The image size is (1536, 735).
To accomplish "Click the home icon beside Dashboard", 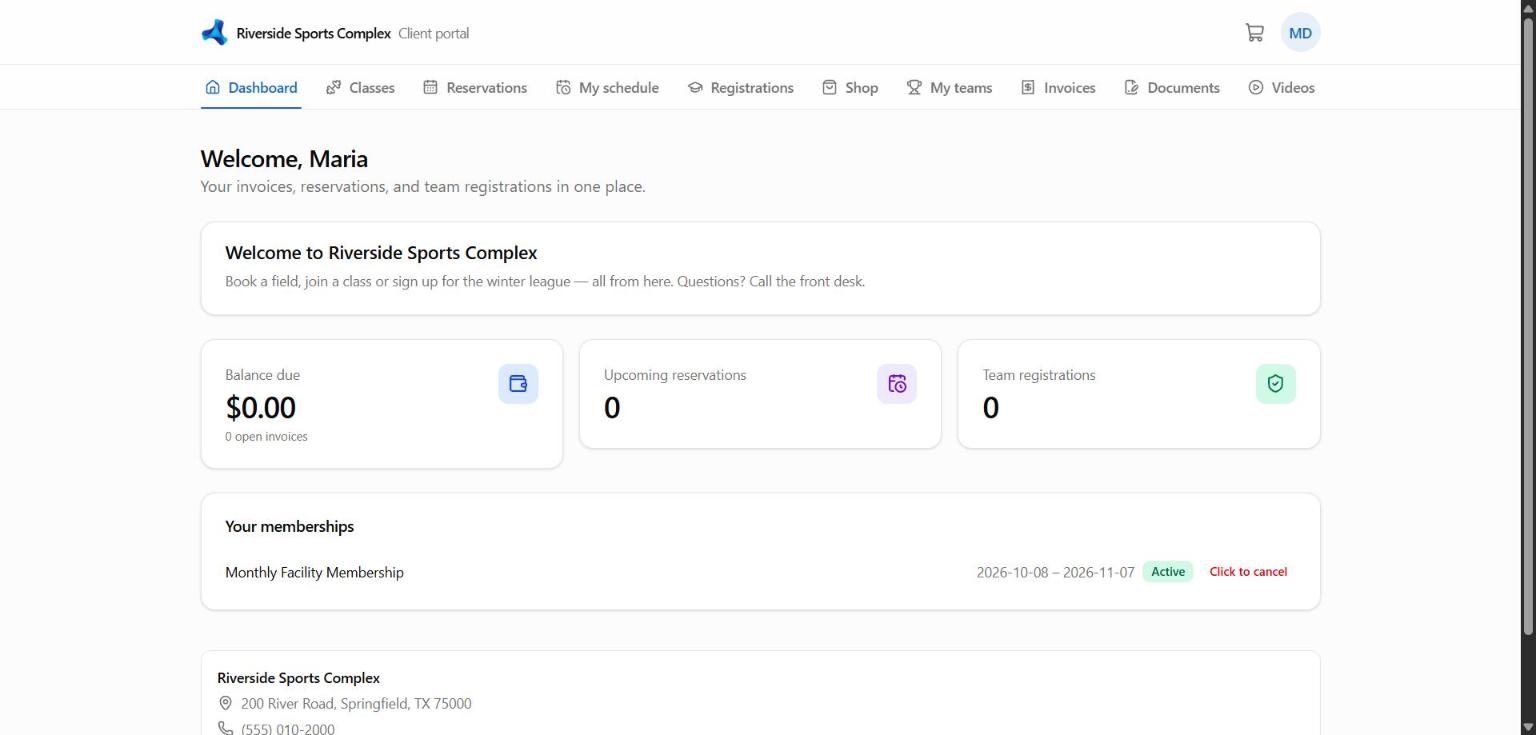I will (212, 88).
